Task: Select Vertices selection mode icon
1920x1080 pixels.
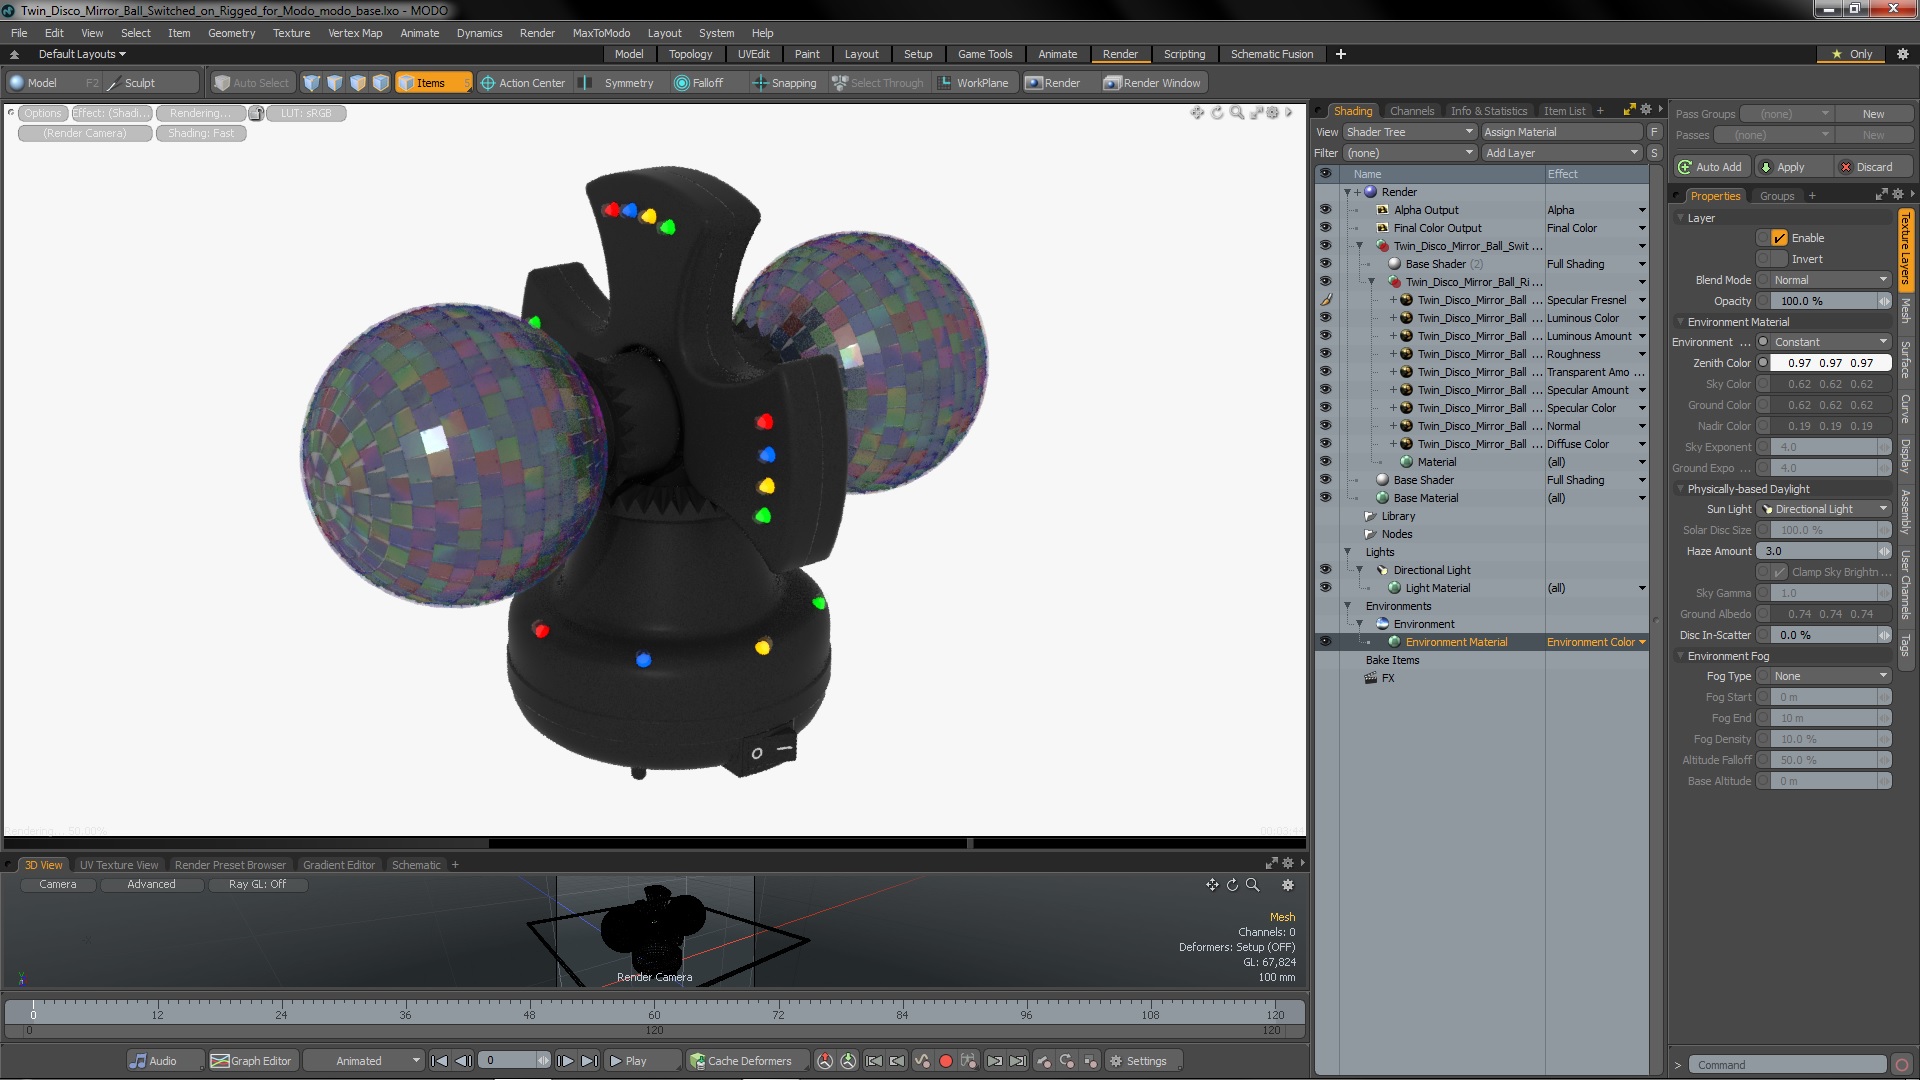Action: click(312, 83)
